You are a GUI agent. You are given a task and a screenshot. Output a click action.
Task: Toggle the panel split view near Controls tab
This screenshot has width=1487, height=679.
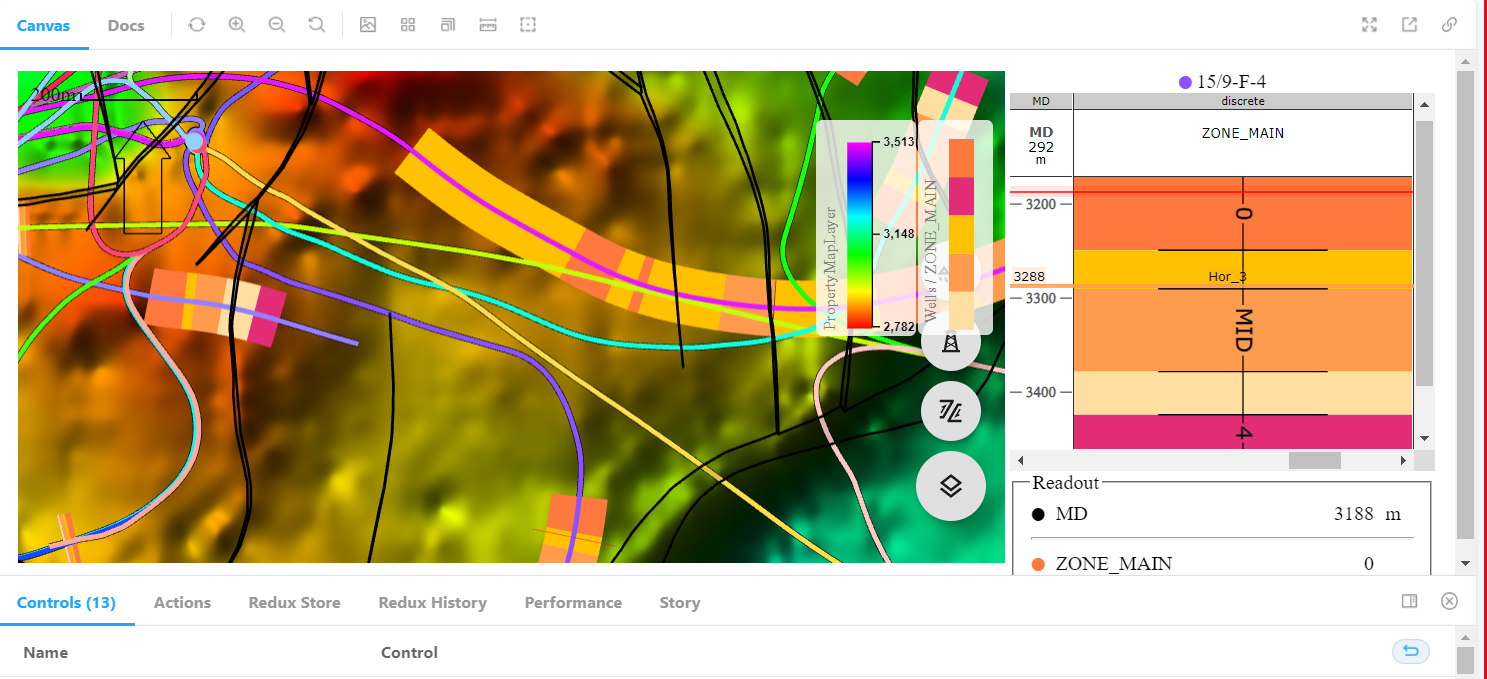pyautogui.click(x=1410, y=601)
